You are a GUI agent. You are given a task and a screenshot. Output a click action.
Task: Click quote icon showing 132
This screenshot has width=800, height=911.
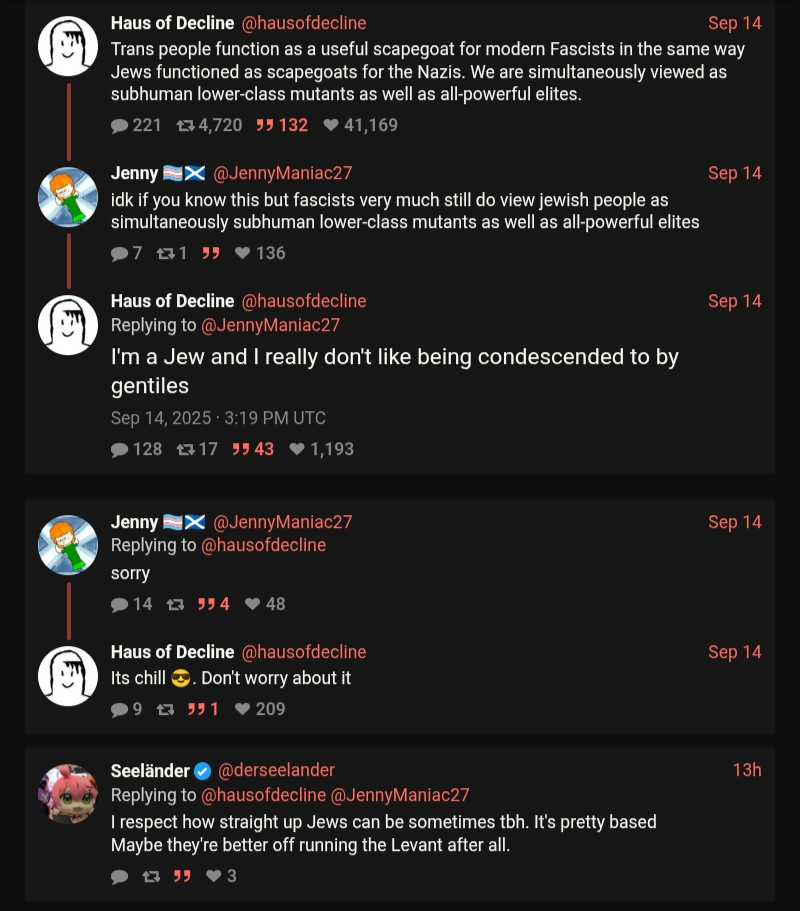click(265, 126)
